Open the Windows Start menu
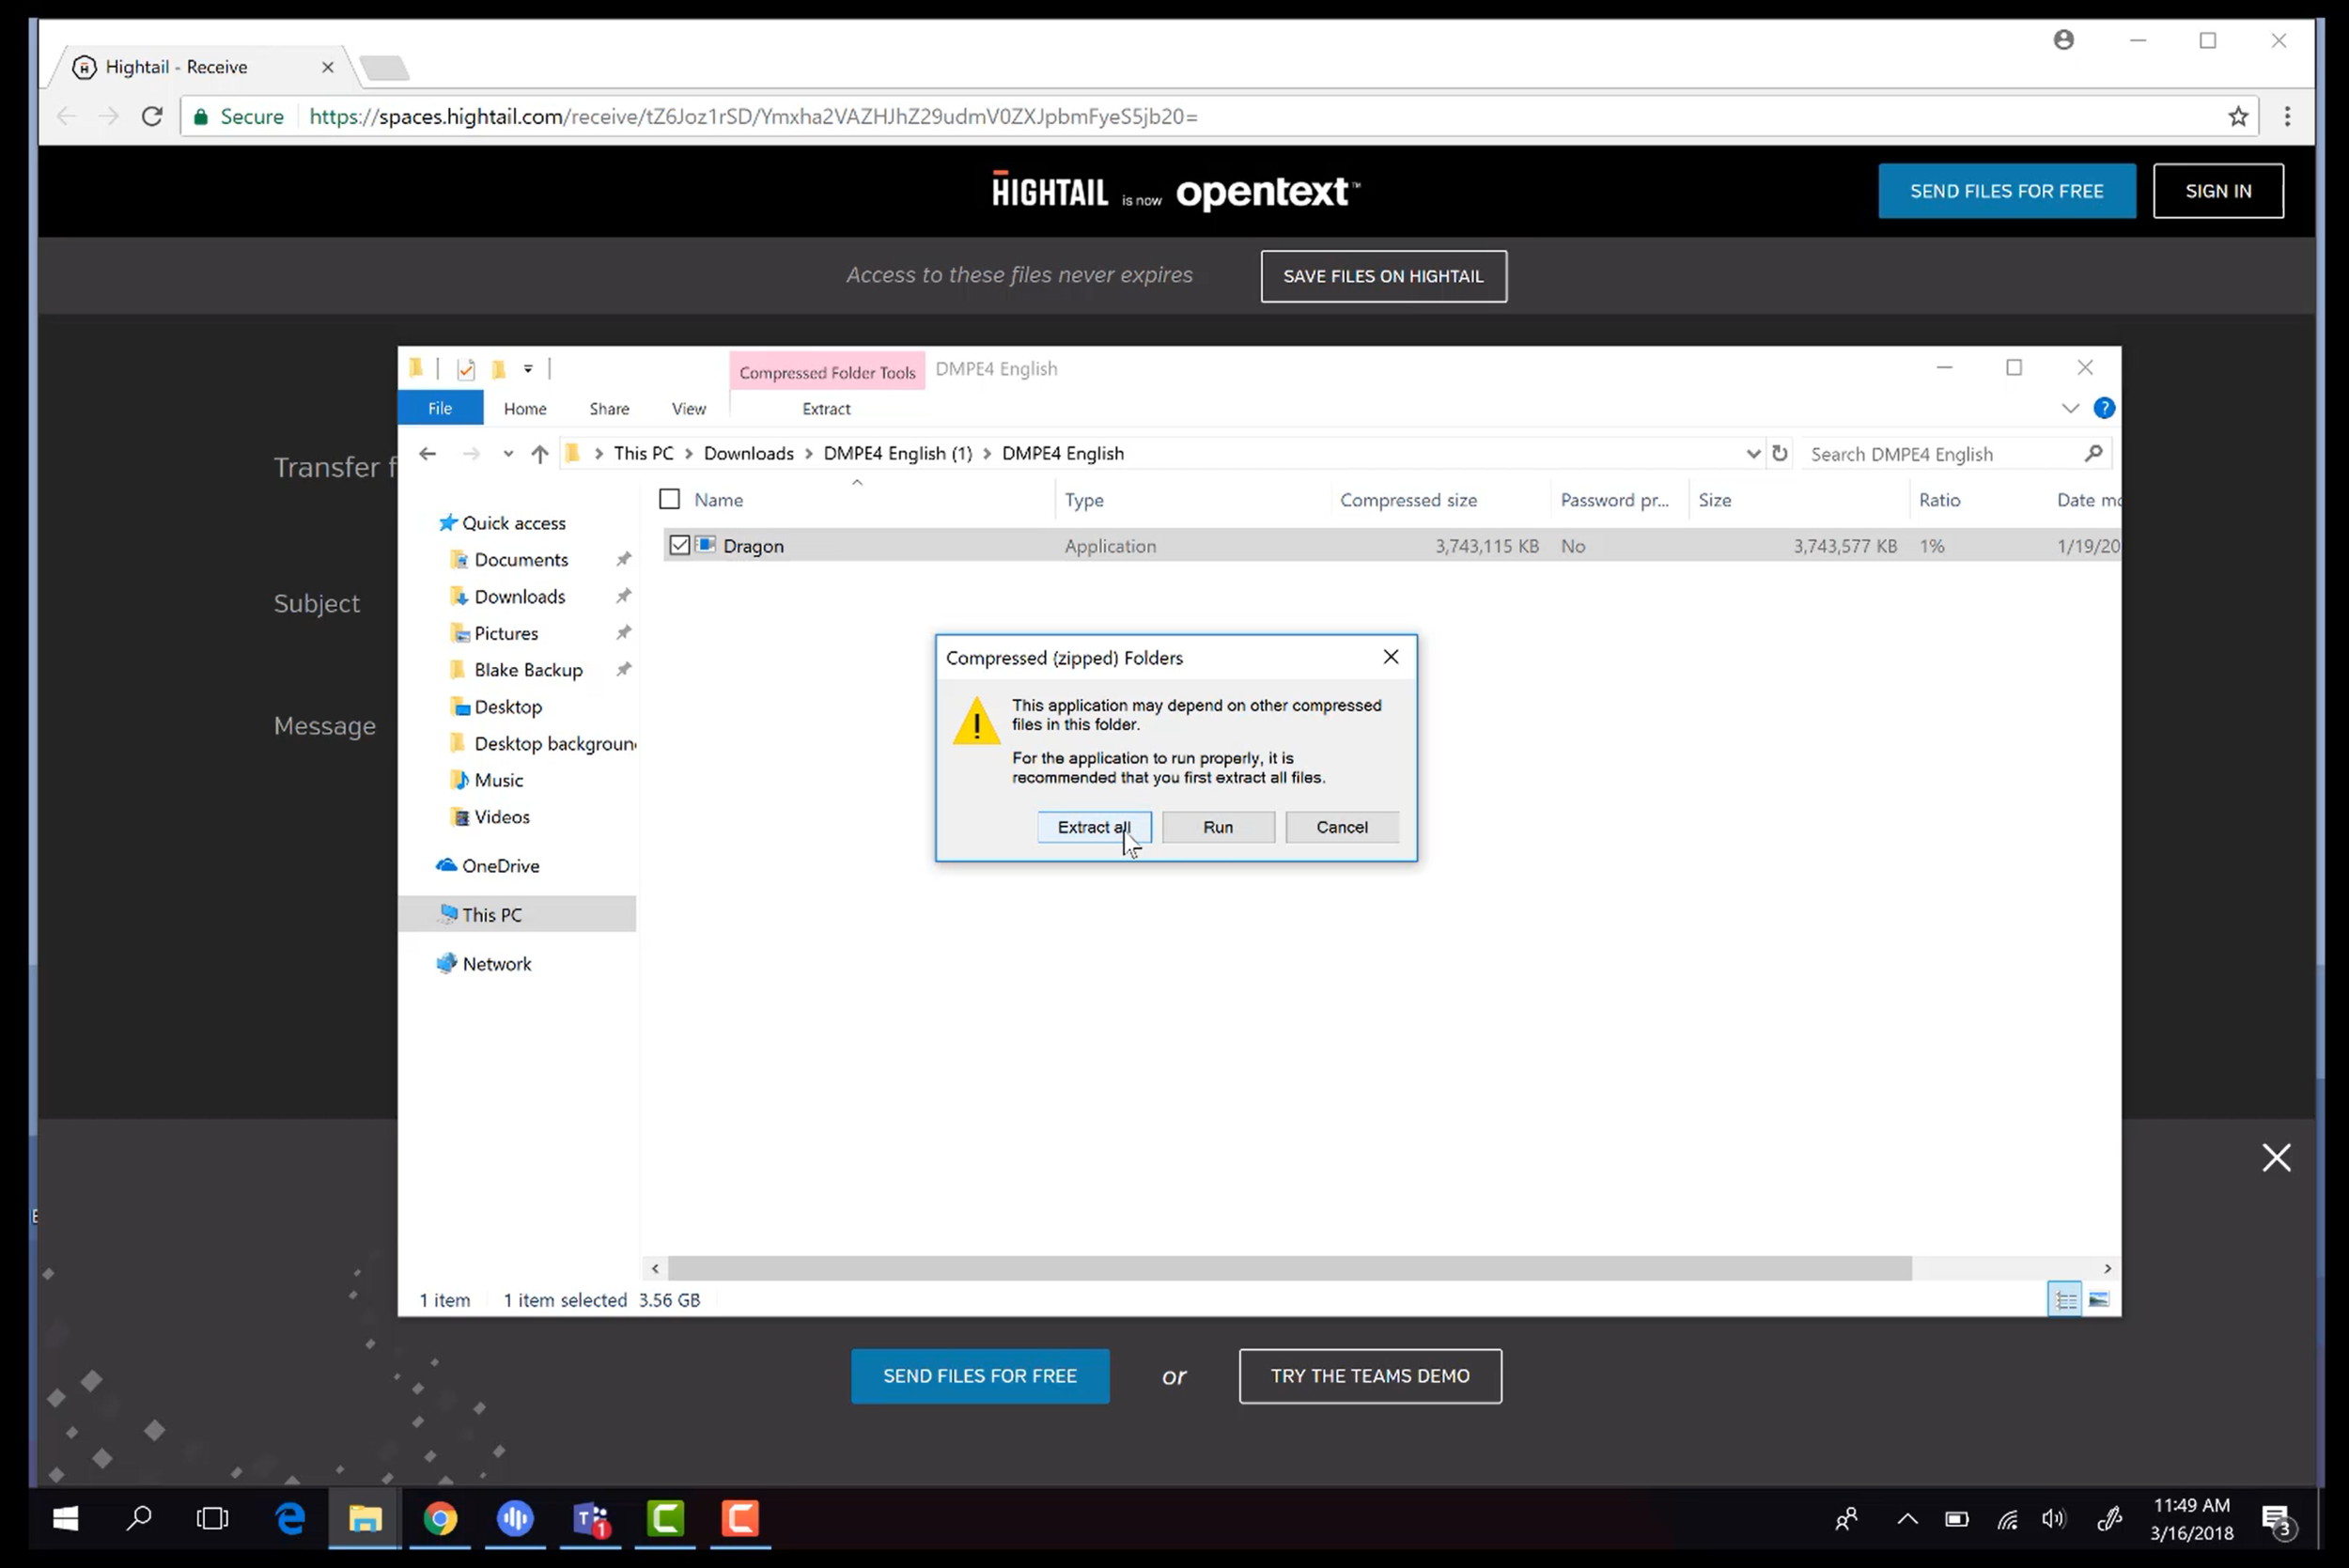The height and width of the screenshot is (1568, 2349). [65, 1519]
